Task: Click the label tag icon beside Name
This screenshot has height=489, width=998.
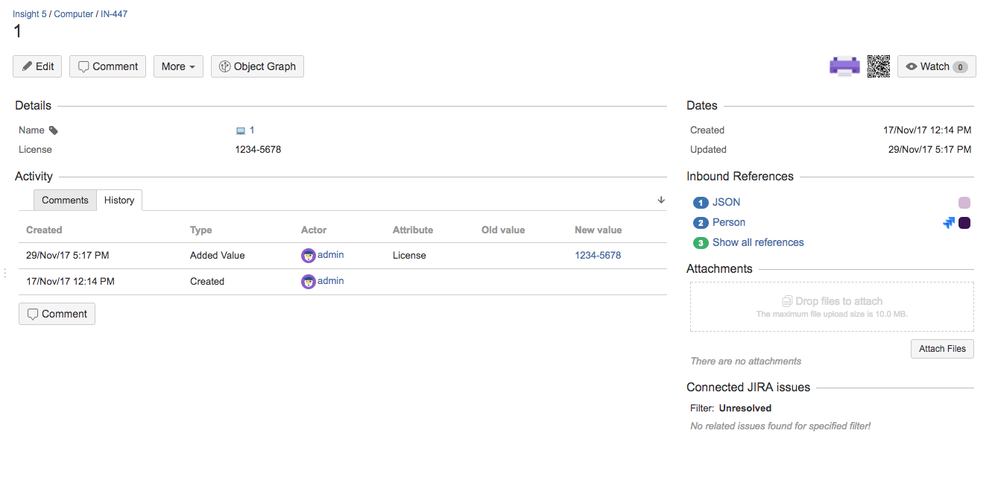Action: click(x=54, y=131)
